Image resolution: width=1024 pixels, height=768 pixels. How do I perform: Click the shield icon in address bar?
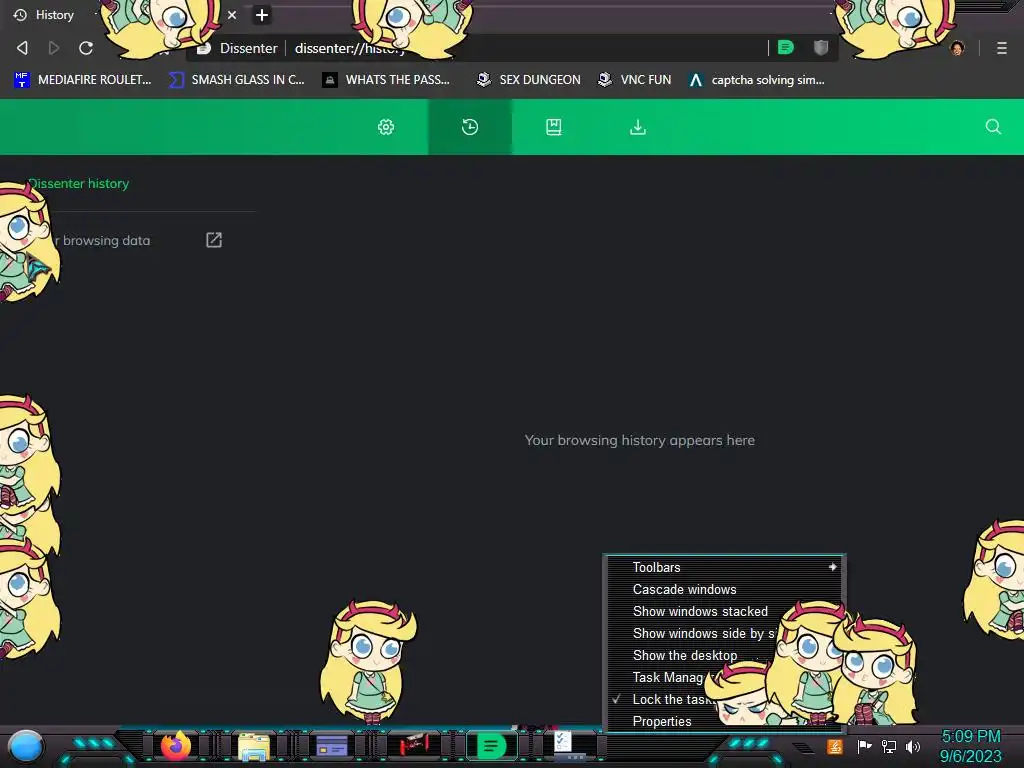[821, 47]
